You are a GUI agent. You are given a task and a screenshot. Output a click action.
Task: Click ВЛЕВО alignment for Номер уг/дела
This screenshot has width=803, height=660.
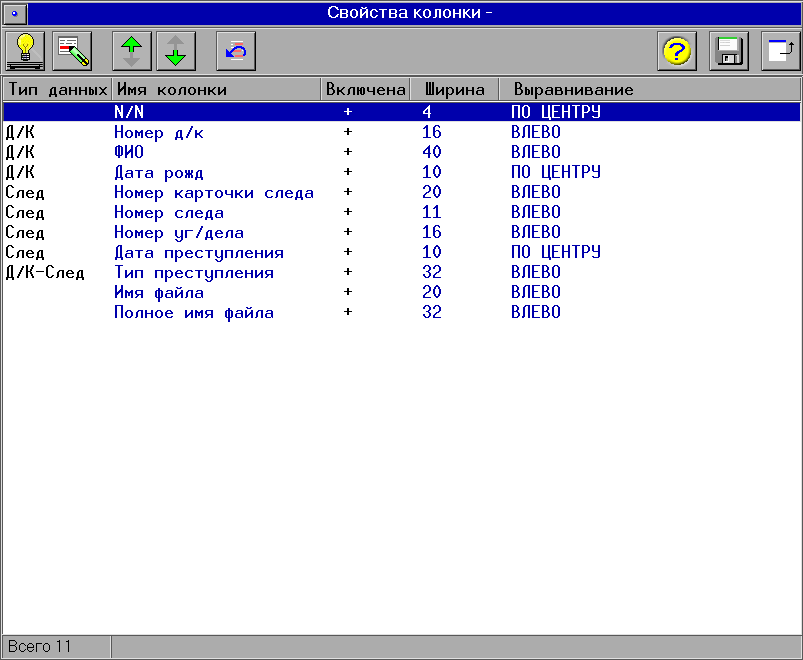(x=536, y=231)
